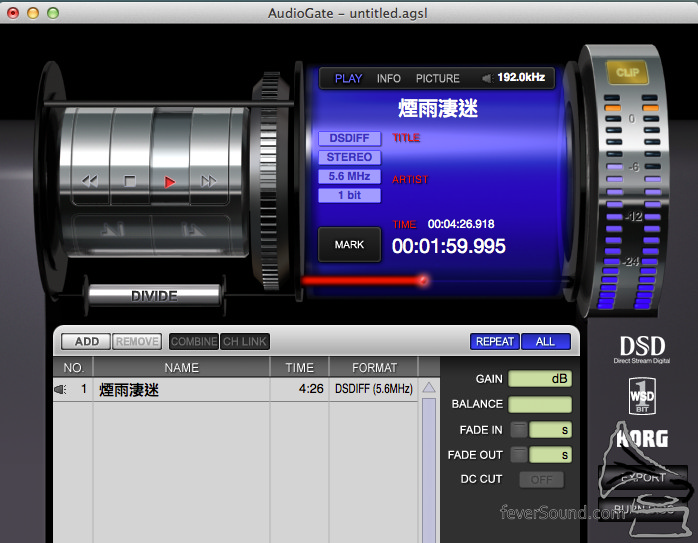Click the 192.0kHz sample rate readout

521,77
